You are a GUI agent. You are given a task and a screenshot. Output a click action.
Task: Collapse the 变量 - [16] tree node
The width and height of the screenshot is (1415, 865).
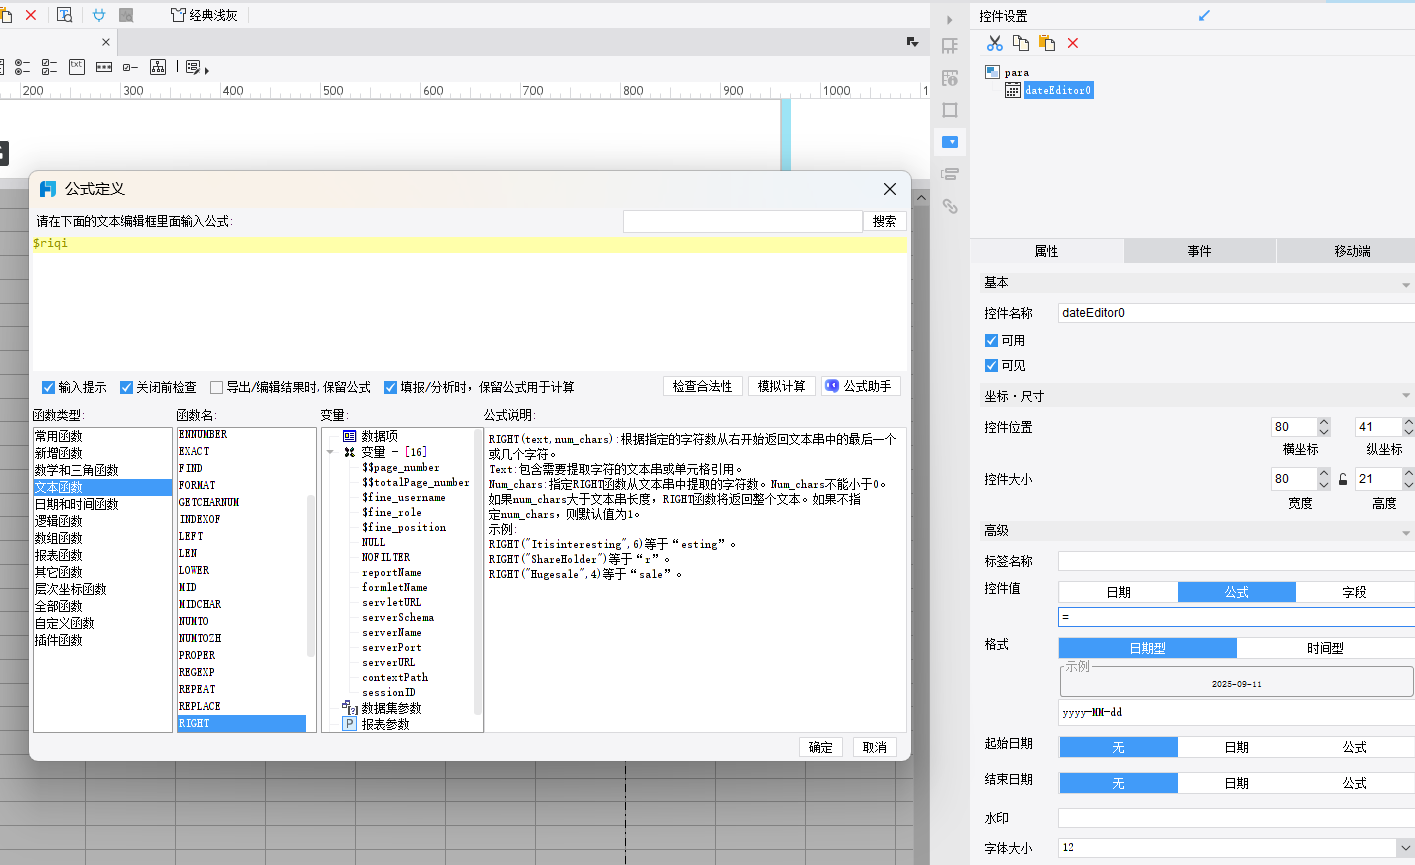[331, 452]
